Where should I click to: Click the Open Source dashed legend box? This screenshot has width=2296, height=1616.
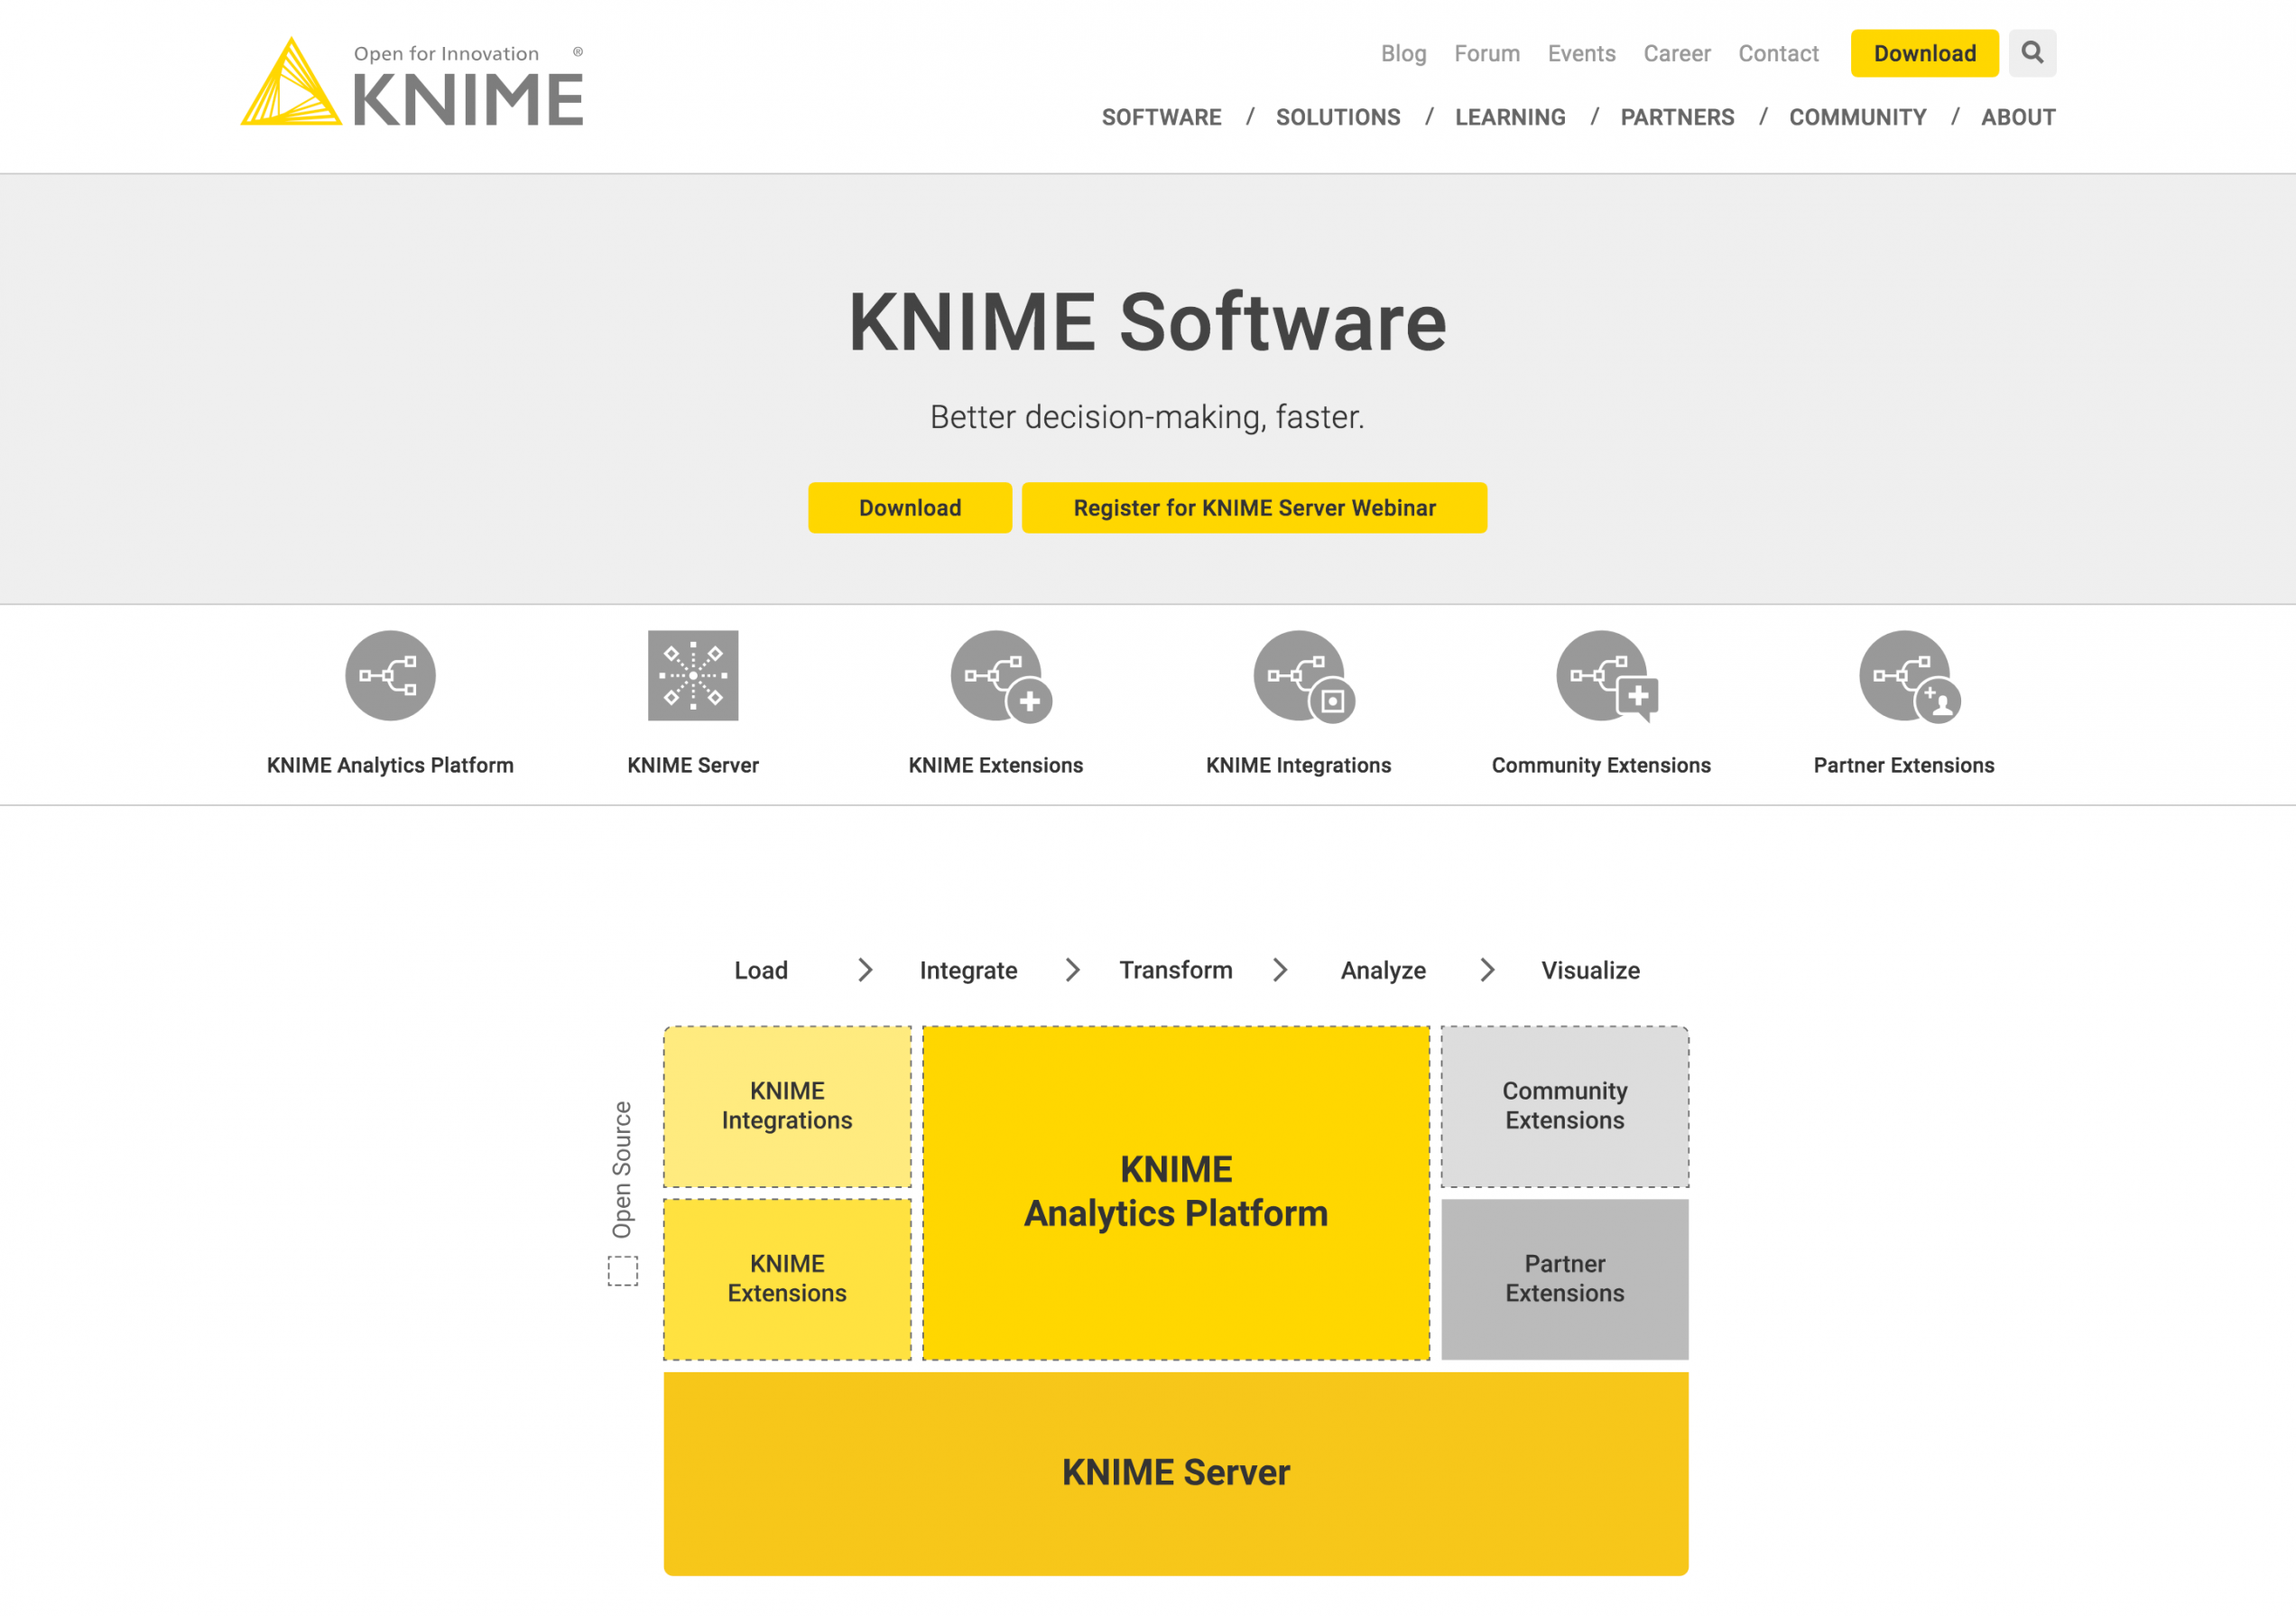tap(623, 1270)
